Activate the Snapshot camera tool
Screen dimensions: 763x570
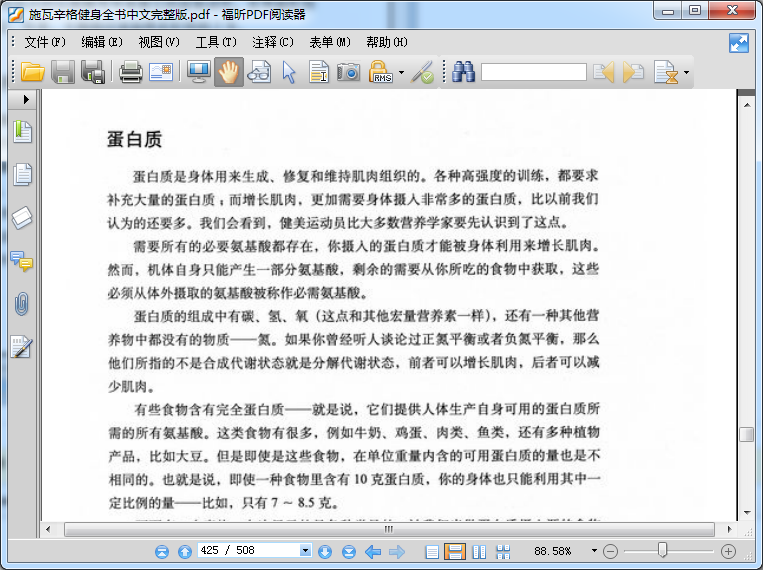349,73
